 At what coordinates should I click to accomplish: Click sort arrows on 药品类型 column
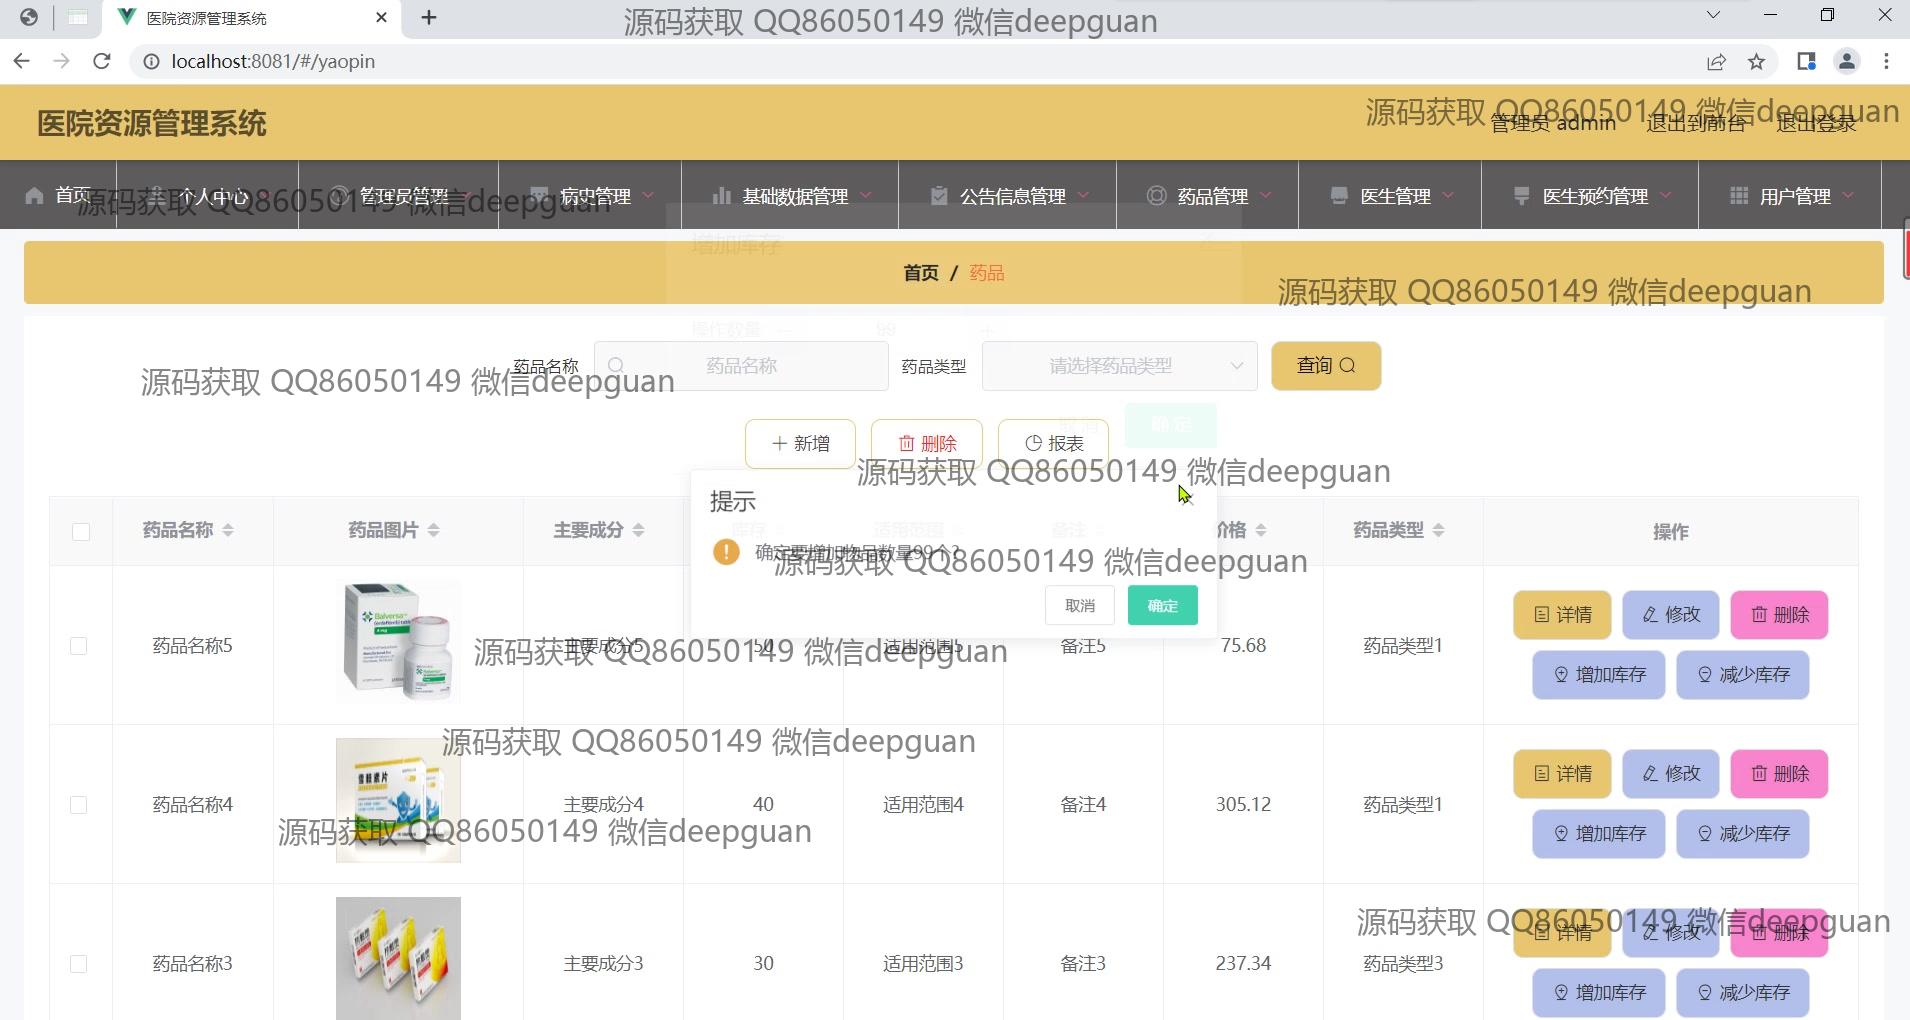pos(1438,530)
